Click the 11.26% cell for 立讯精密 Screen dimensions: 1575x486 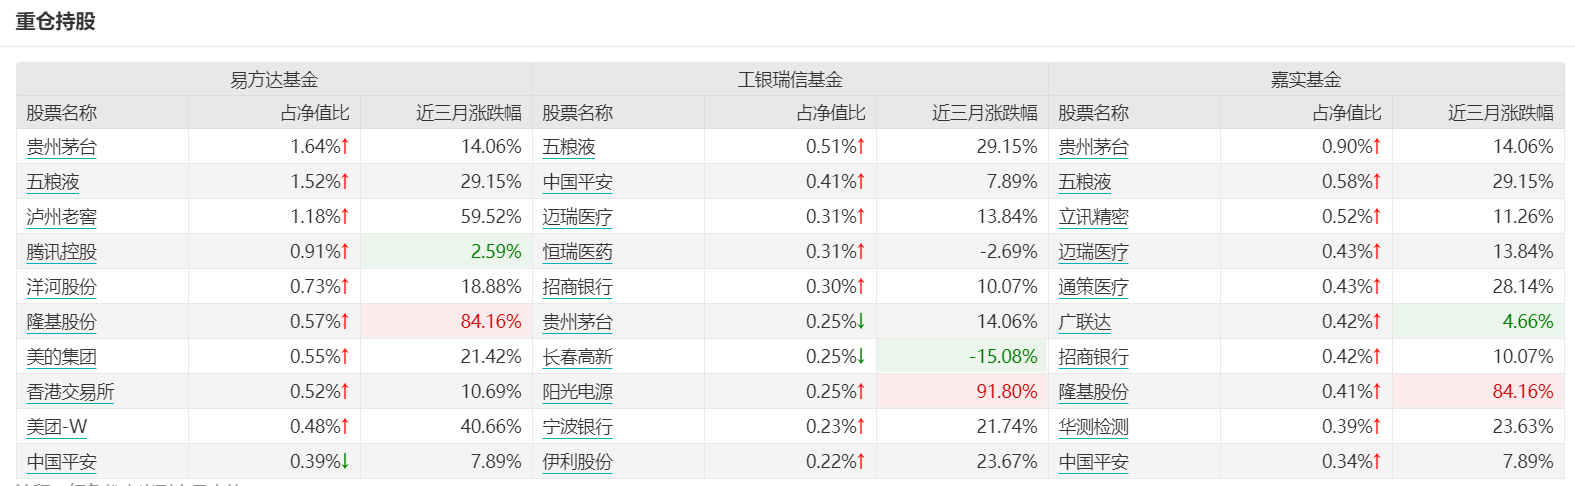point(1478,216)
